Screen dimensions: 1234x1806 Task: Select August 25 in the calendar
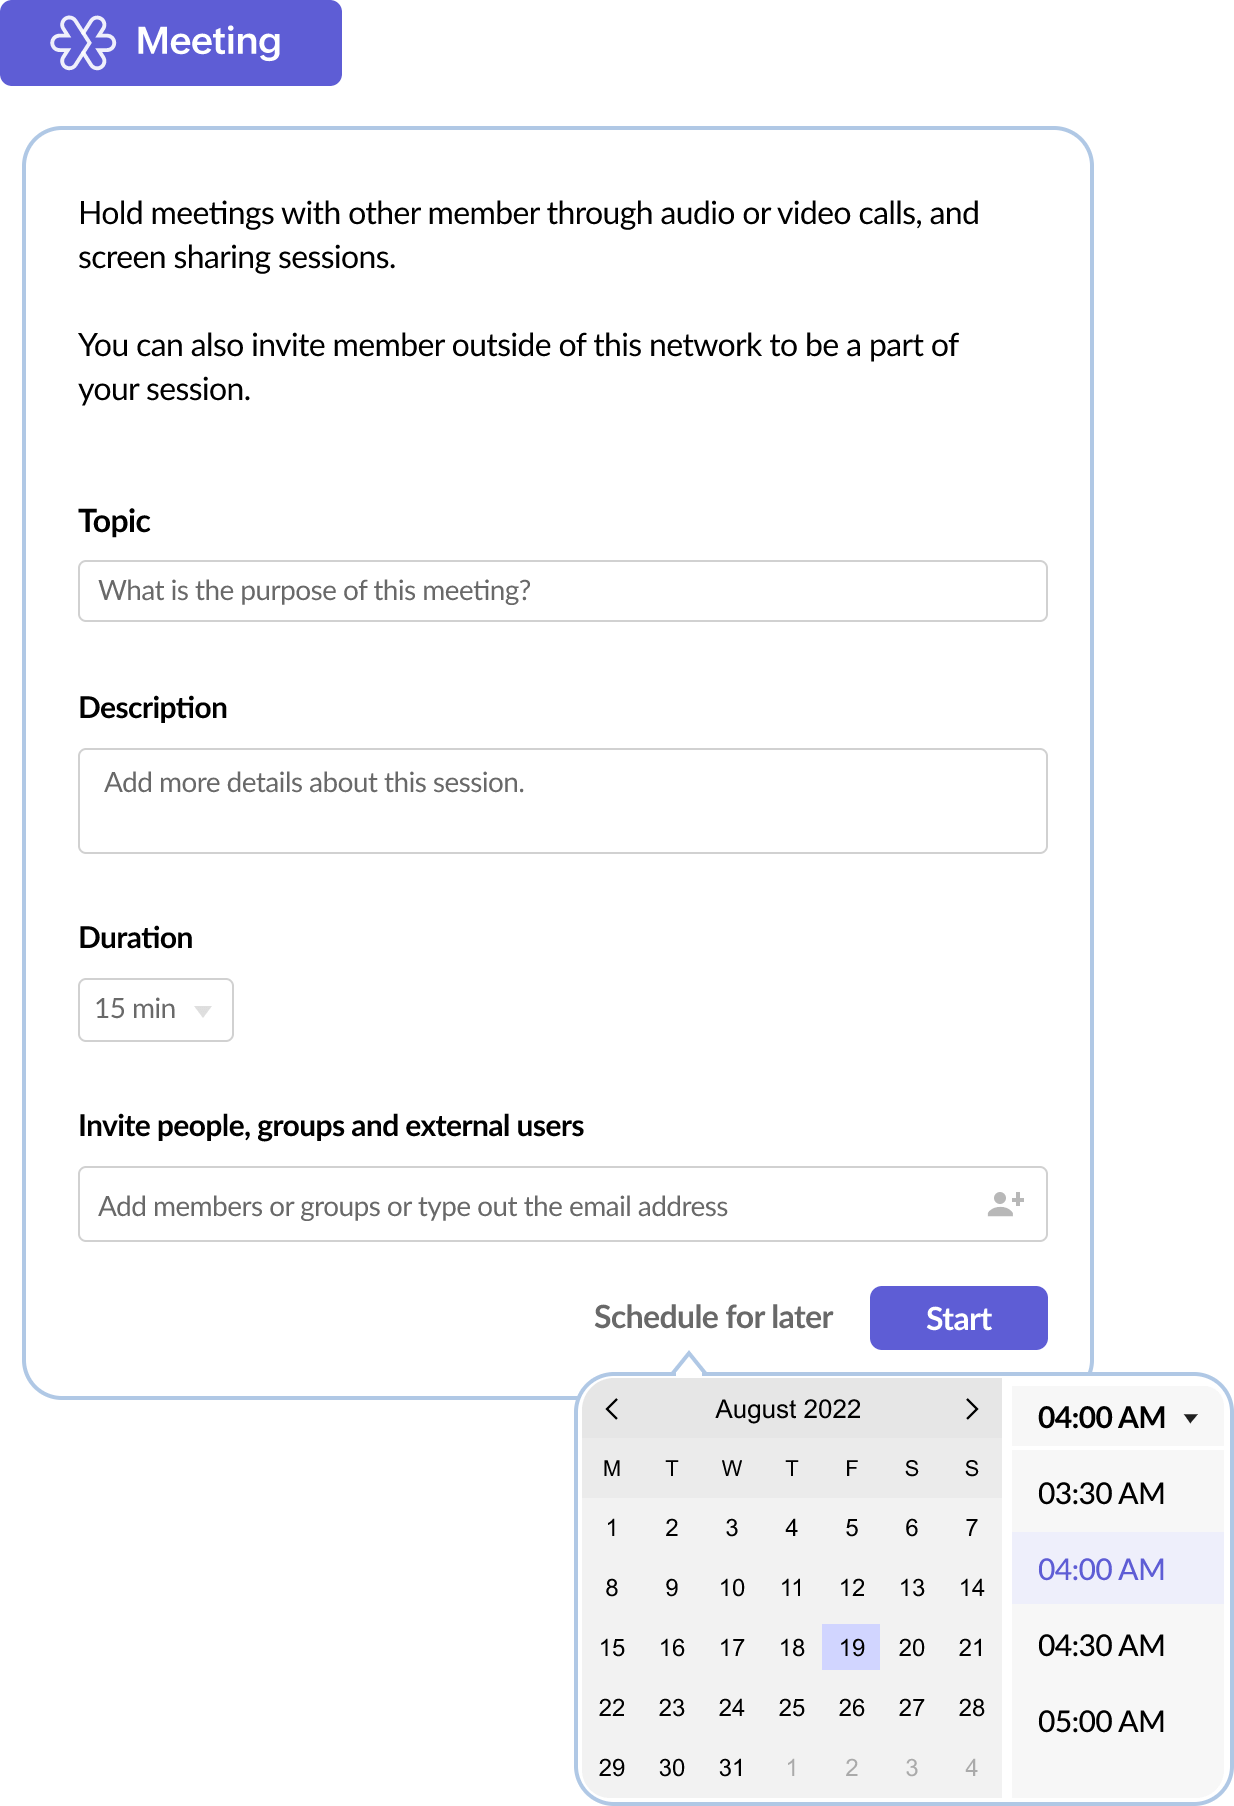(791, 1708)
